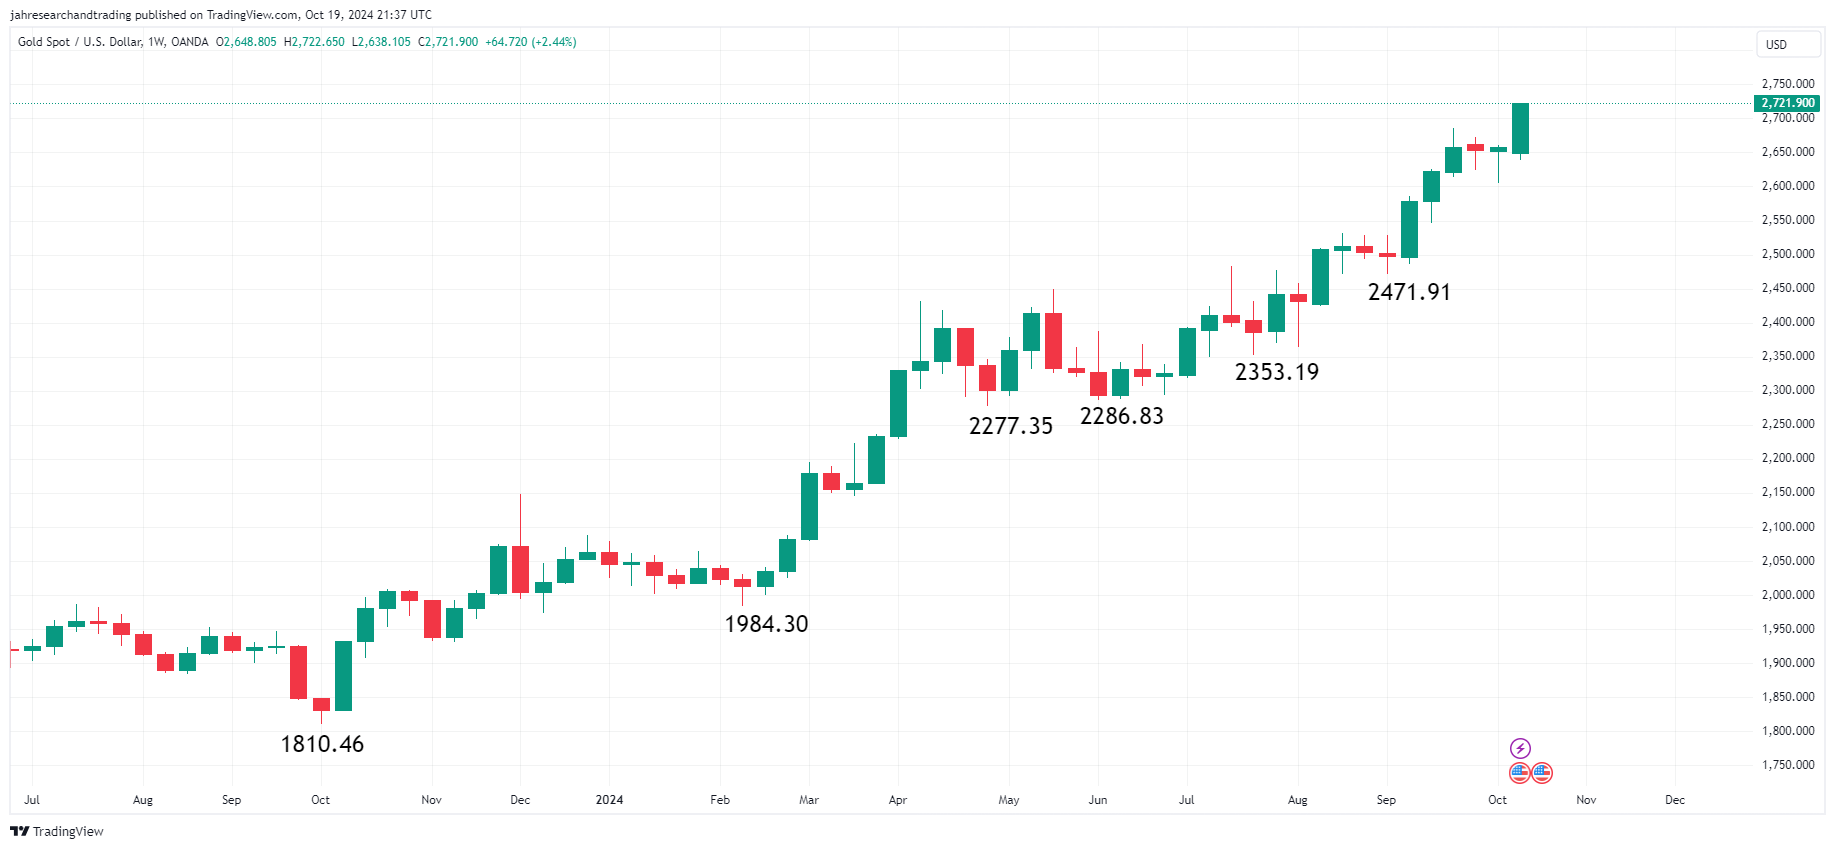The image size is (1835, 849).
Task: Click the 2024 year marker on time axis
Action: coord(609,800)
